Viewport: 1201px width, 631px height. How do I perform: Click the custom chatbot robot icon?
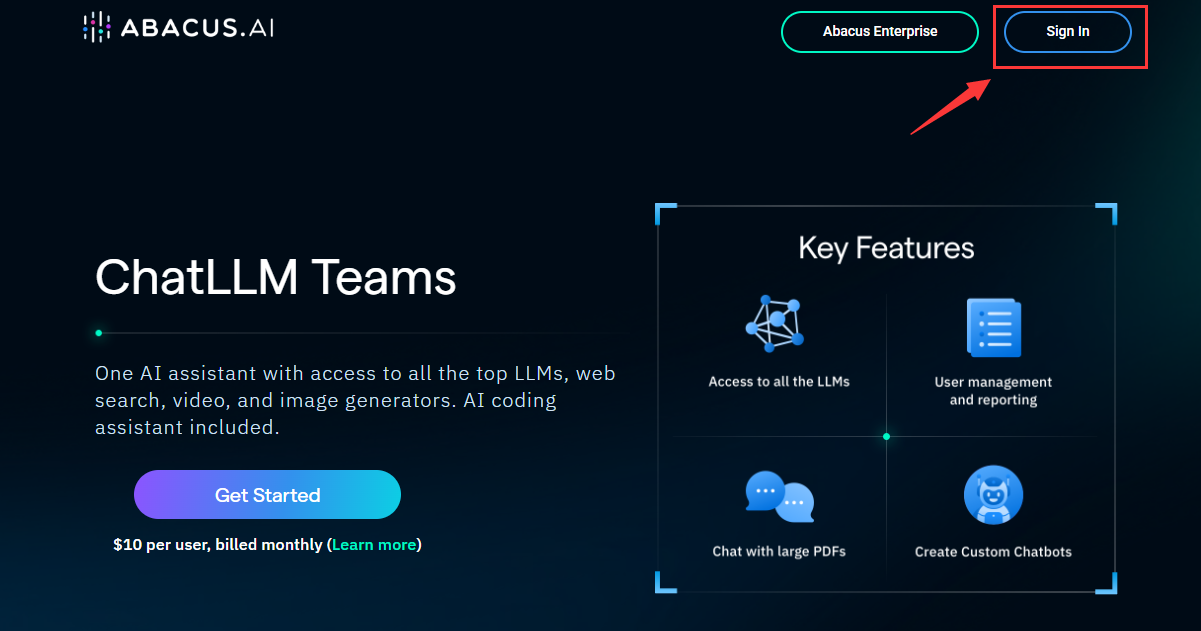point(993,495)
